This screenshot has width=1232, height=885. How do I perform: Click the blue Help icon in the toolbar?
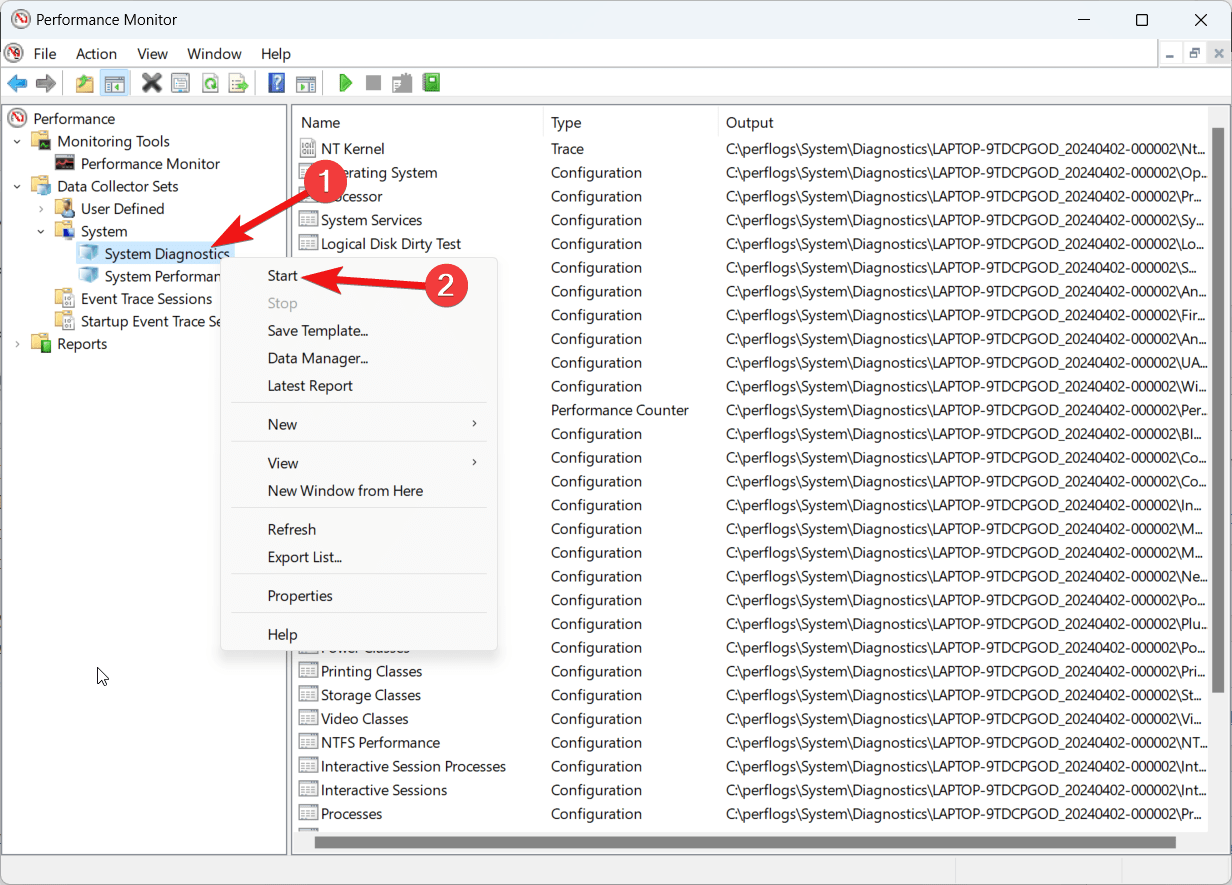[x=277, y=83]
